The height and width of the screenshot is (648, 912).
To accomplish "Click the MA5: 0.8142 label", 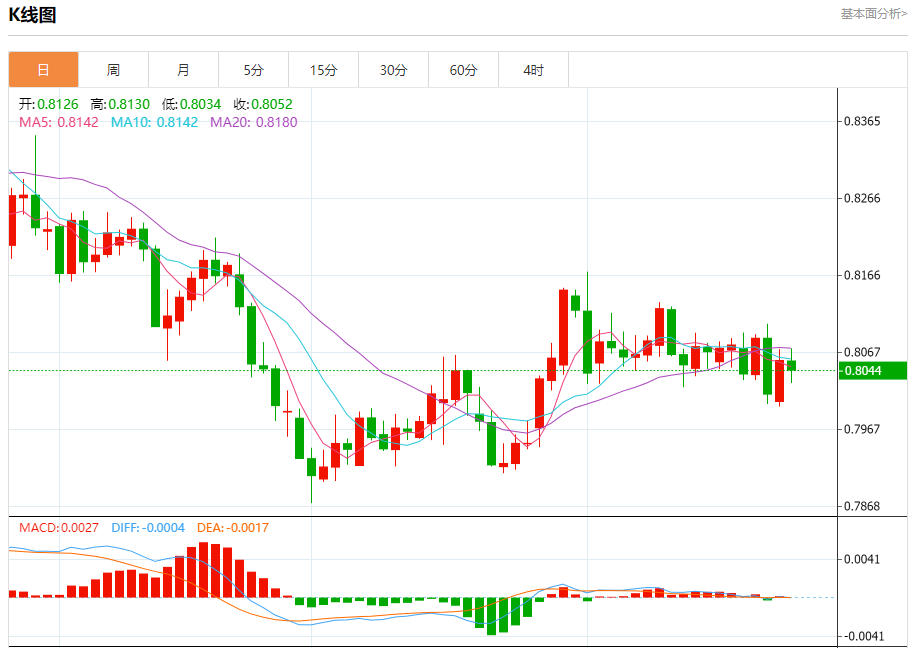I will click(59, 122).
